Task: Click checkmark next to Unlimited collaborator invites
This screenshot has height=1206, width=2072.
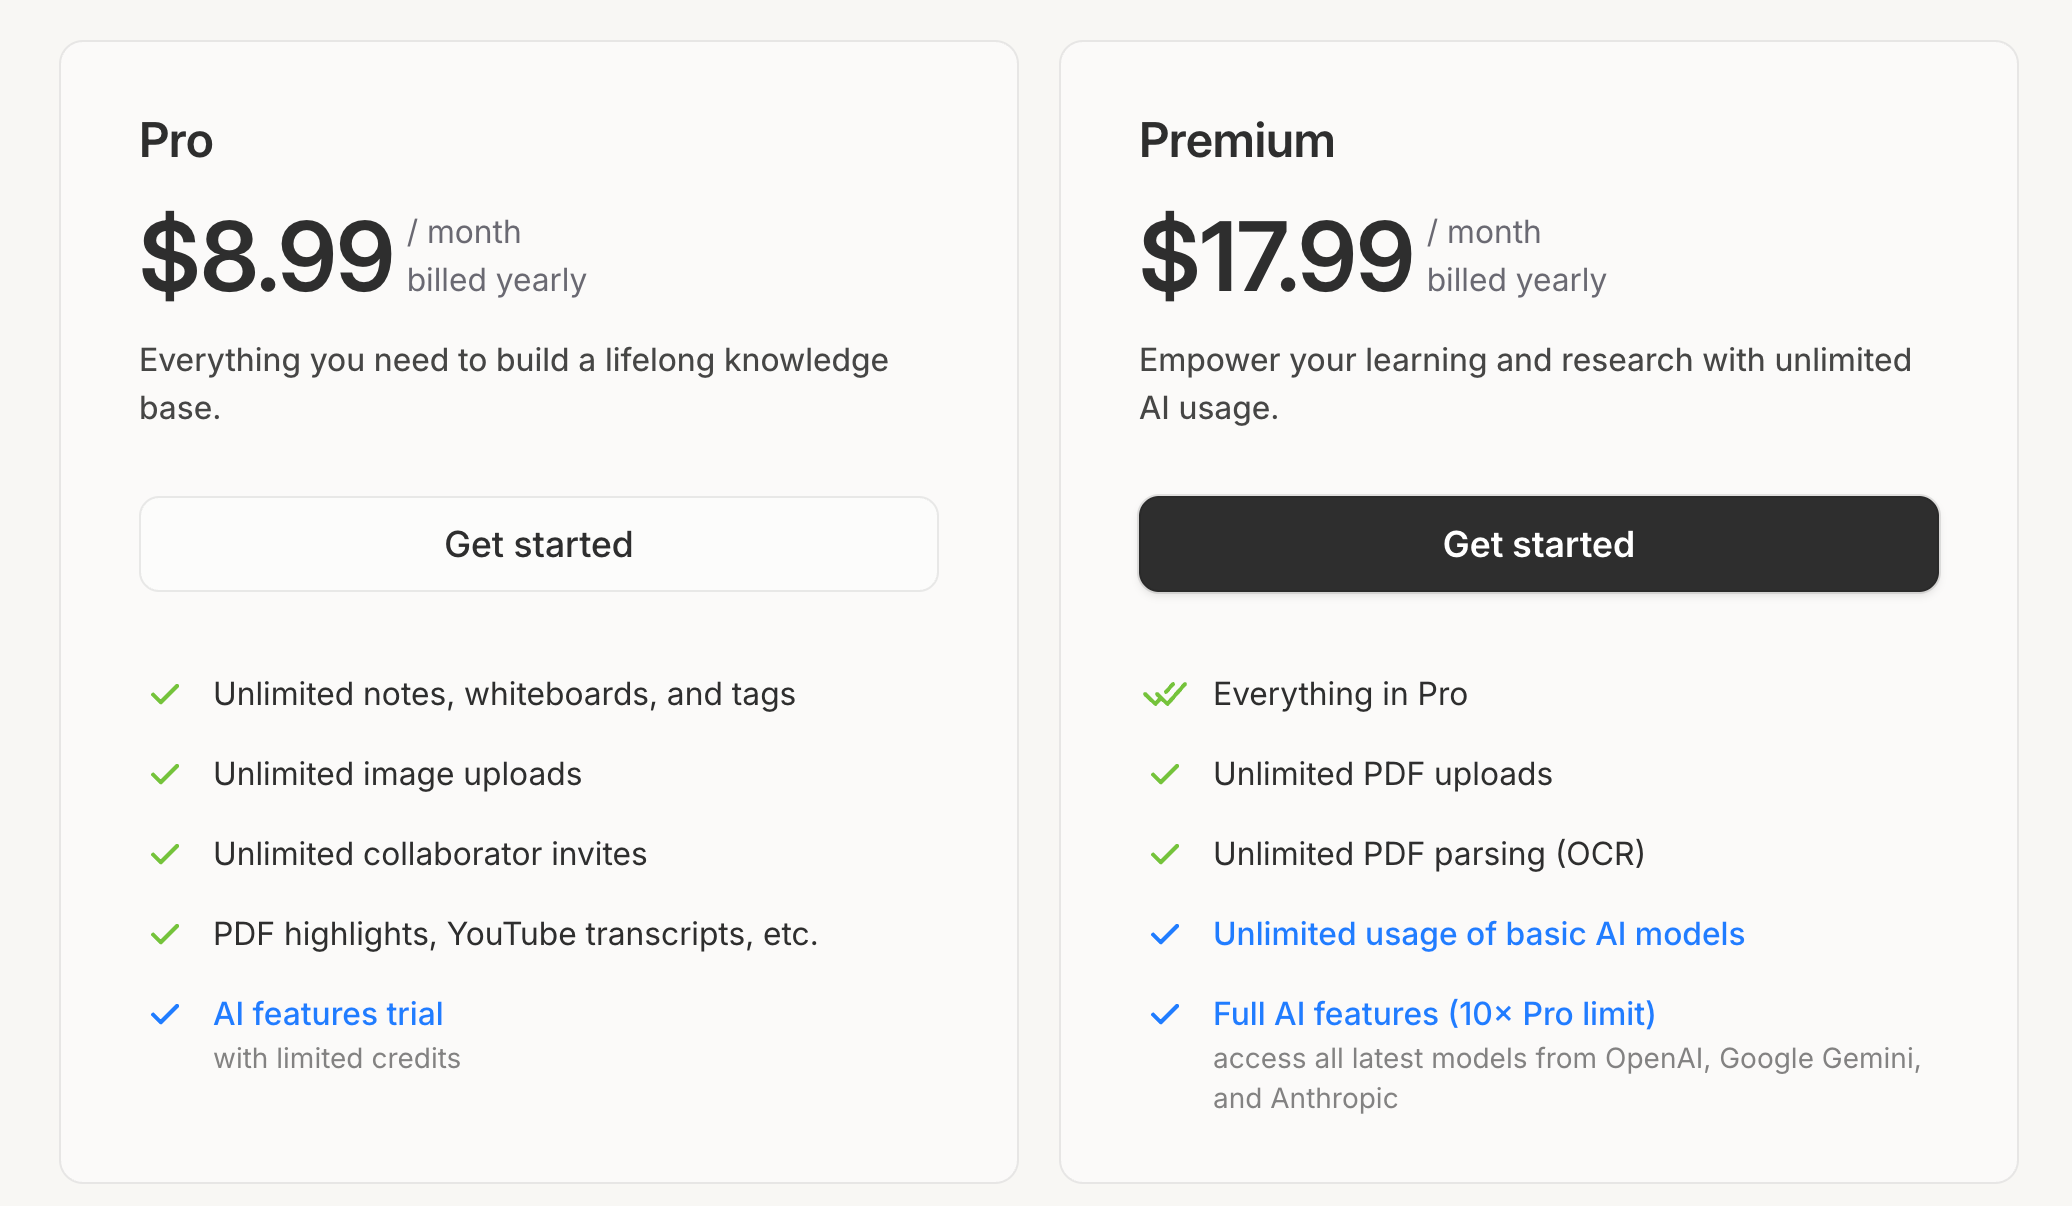Action: coord(165,854)
